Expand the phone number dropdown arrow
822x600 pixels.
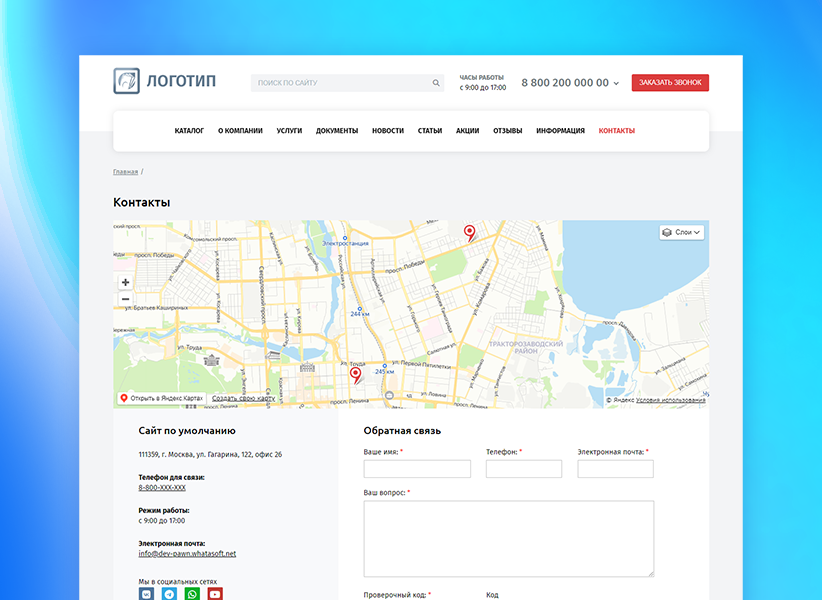click(x=616, y=83)
